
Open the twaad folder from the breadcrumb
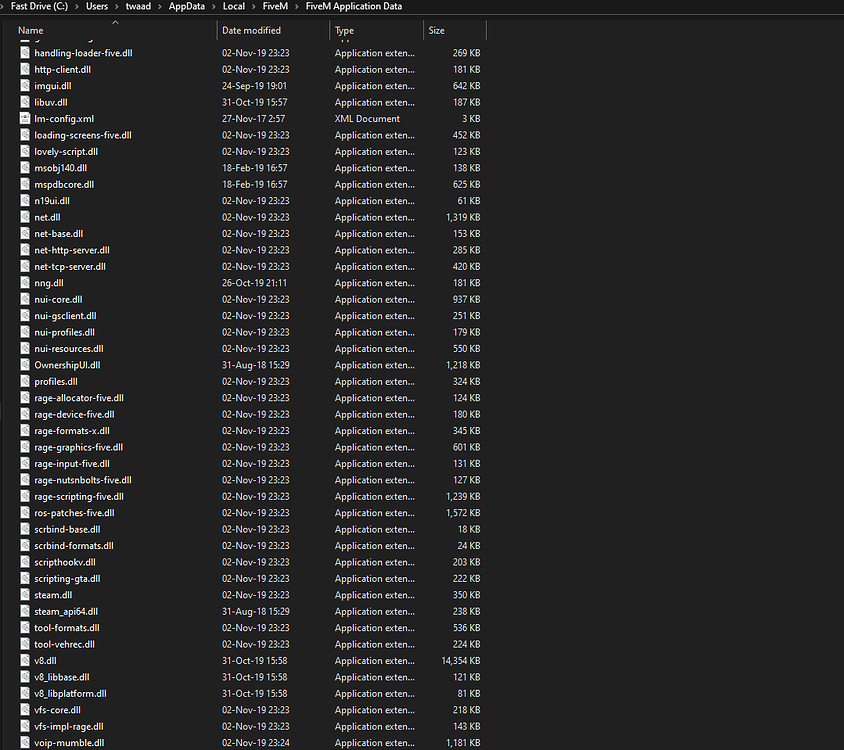pos(137,6)
